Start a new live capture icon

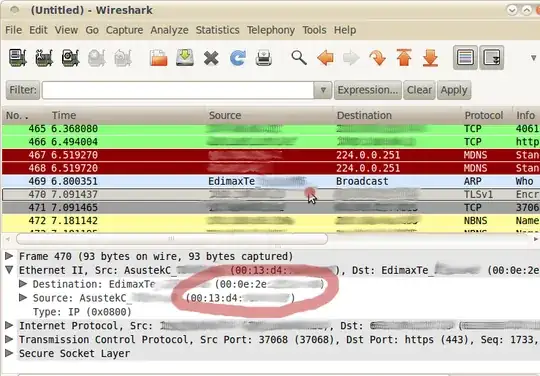coord(71,58)
